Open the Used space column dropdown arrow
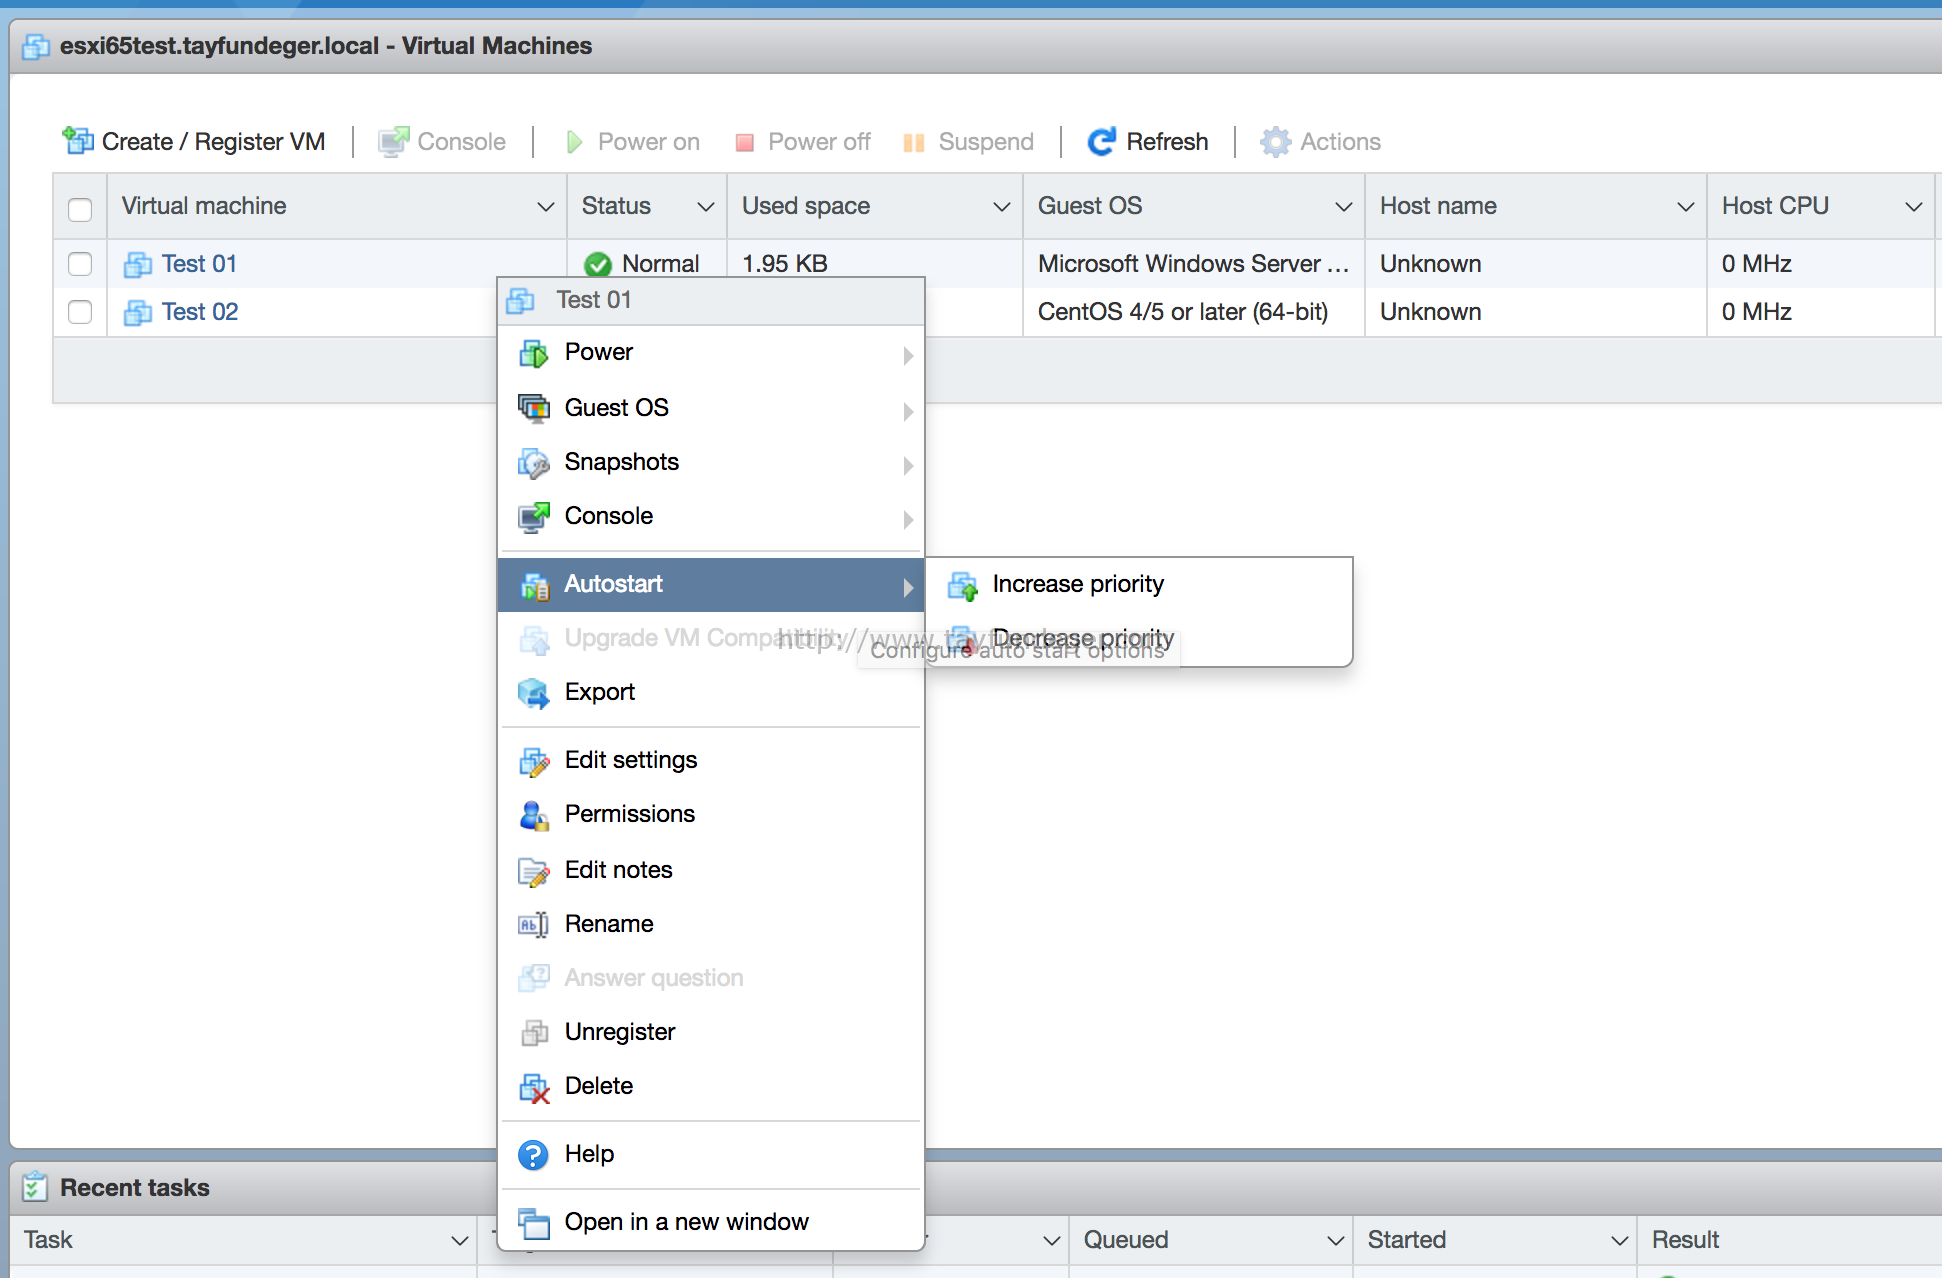1942x1278 pixels. coord(1002,207)
